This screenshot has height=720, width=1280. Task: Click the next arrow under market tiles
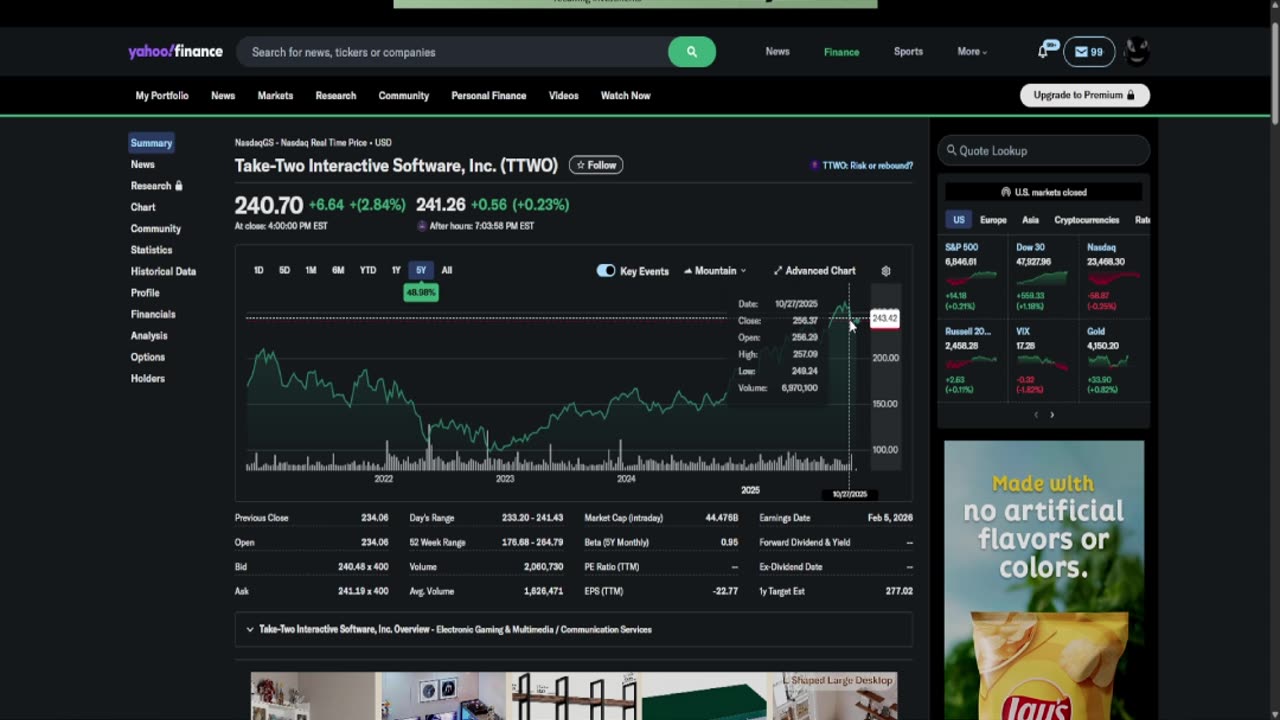(x=1052, y=415)
